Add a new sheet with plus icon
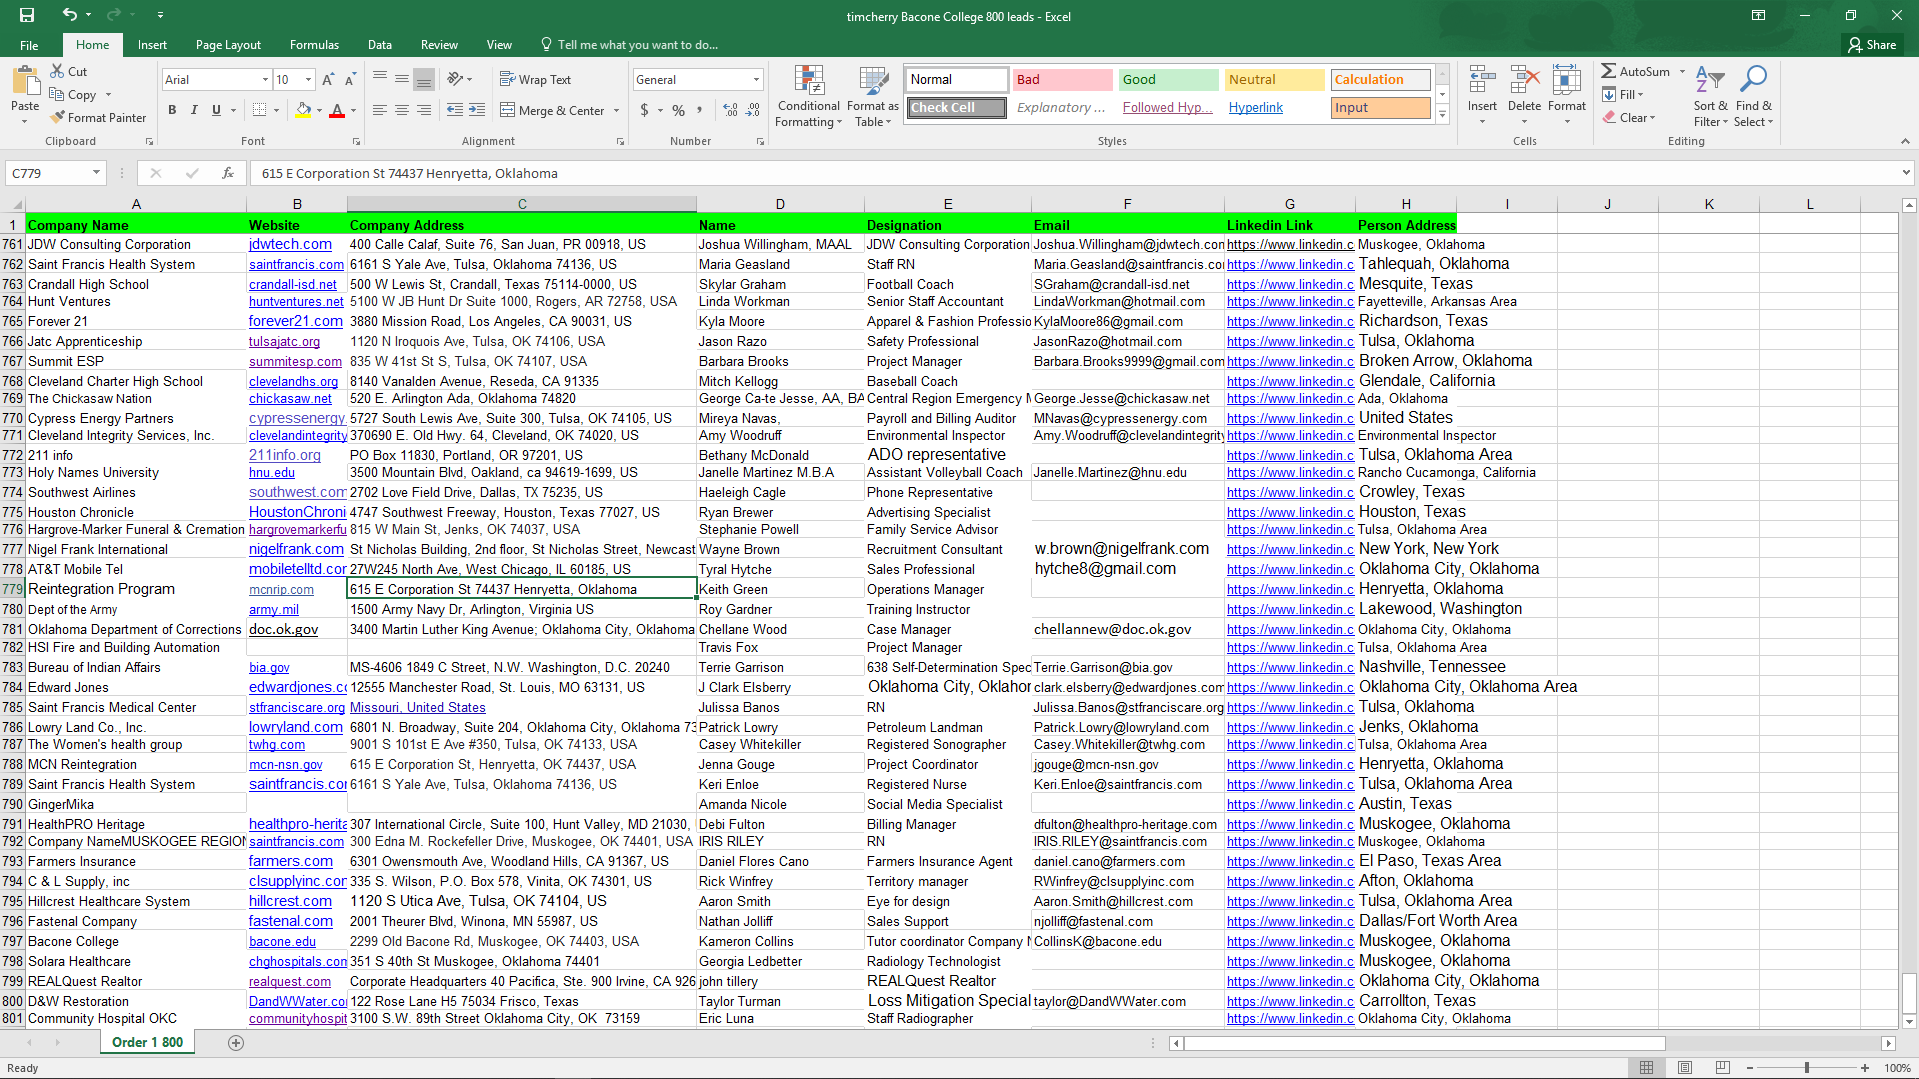Image resolution: width=1919 pixels, height=1079 pixels. (236, 1042)
